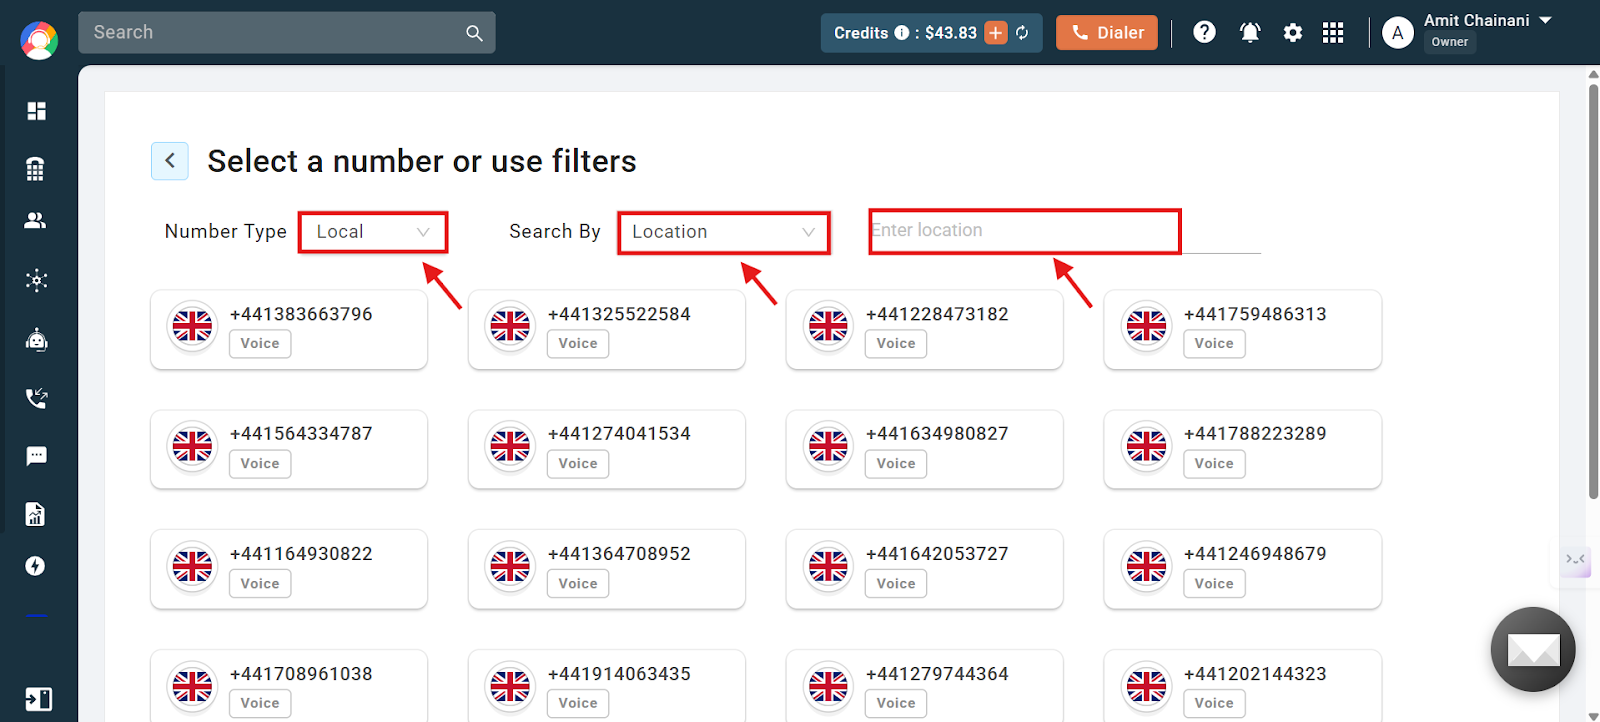Select number +441228473182
This screenshot has width=1600, height=722.
coord(925,330)
